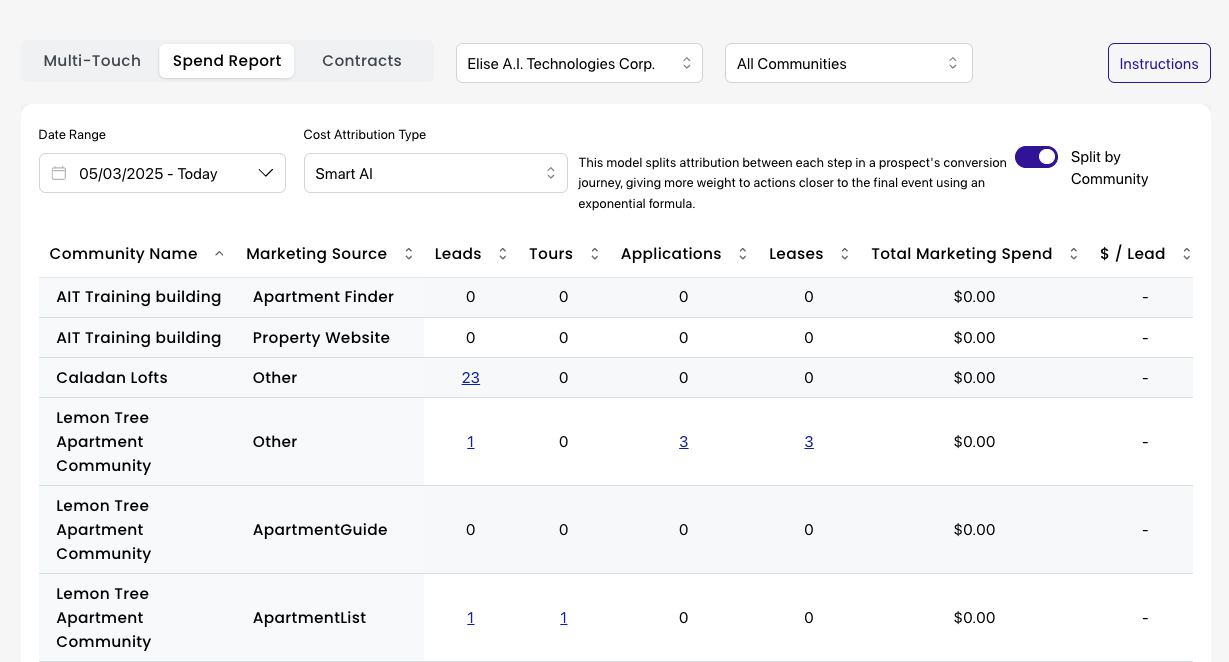Open the 3 applications link for Lemon Tree Other
The height and width of the screenshot is (662, 1229).
[684, 442]
